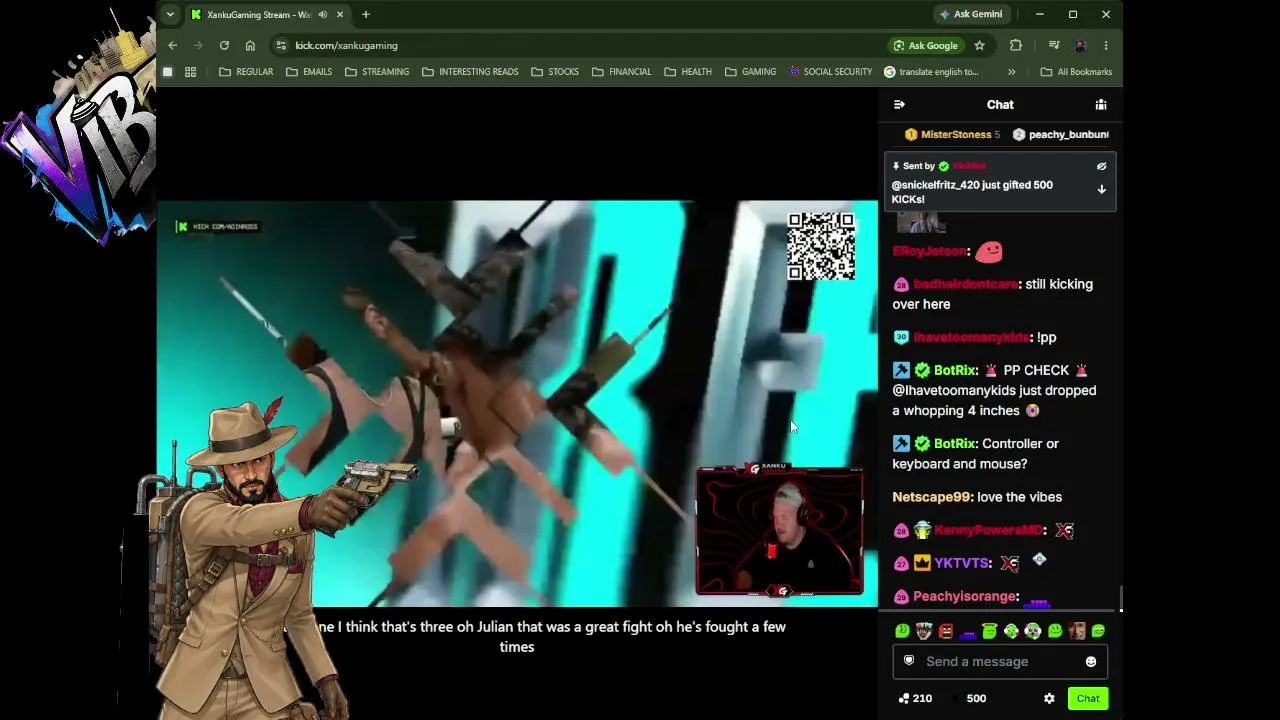Open the INTERESTING READS bookmarks folder

(470, 72)
